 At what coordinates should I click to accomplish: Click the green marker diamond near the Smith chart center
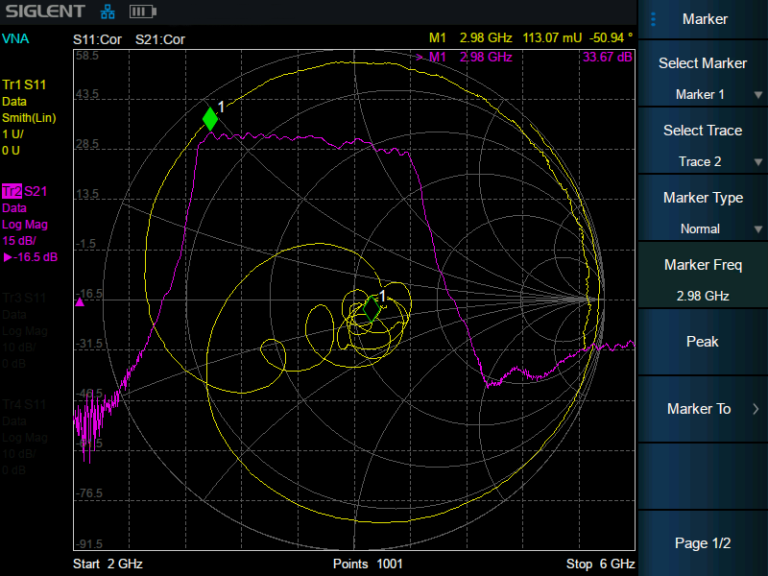[372, 308]
